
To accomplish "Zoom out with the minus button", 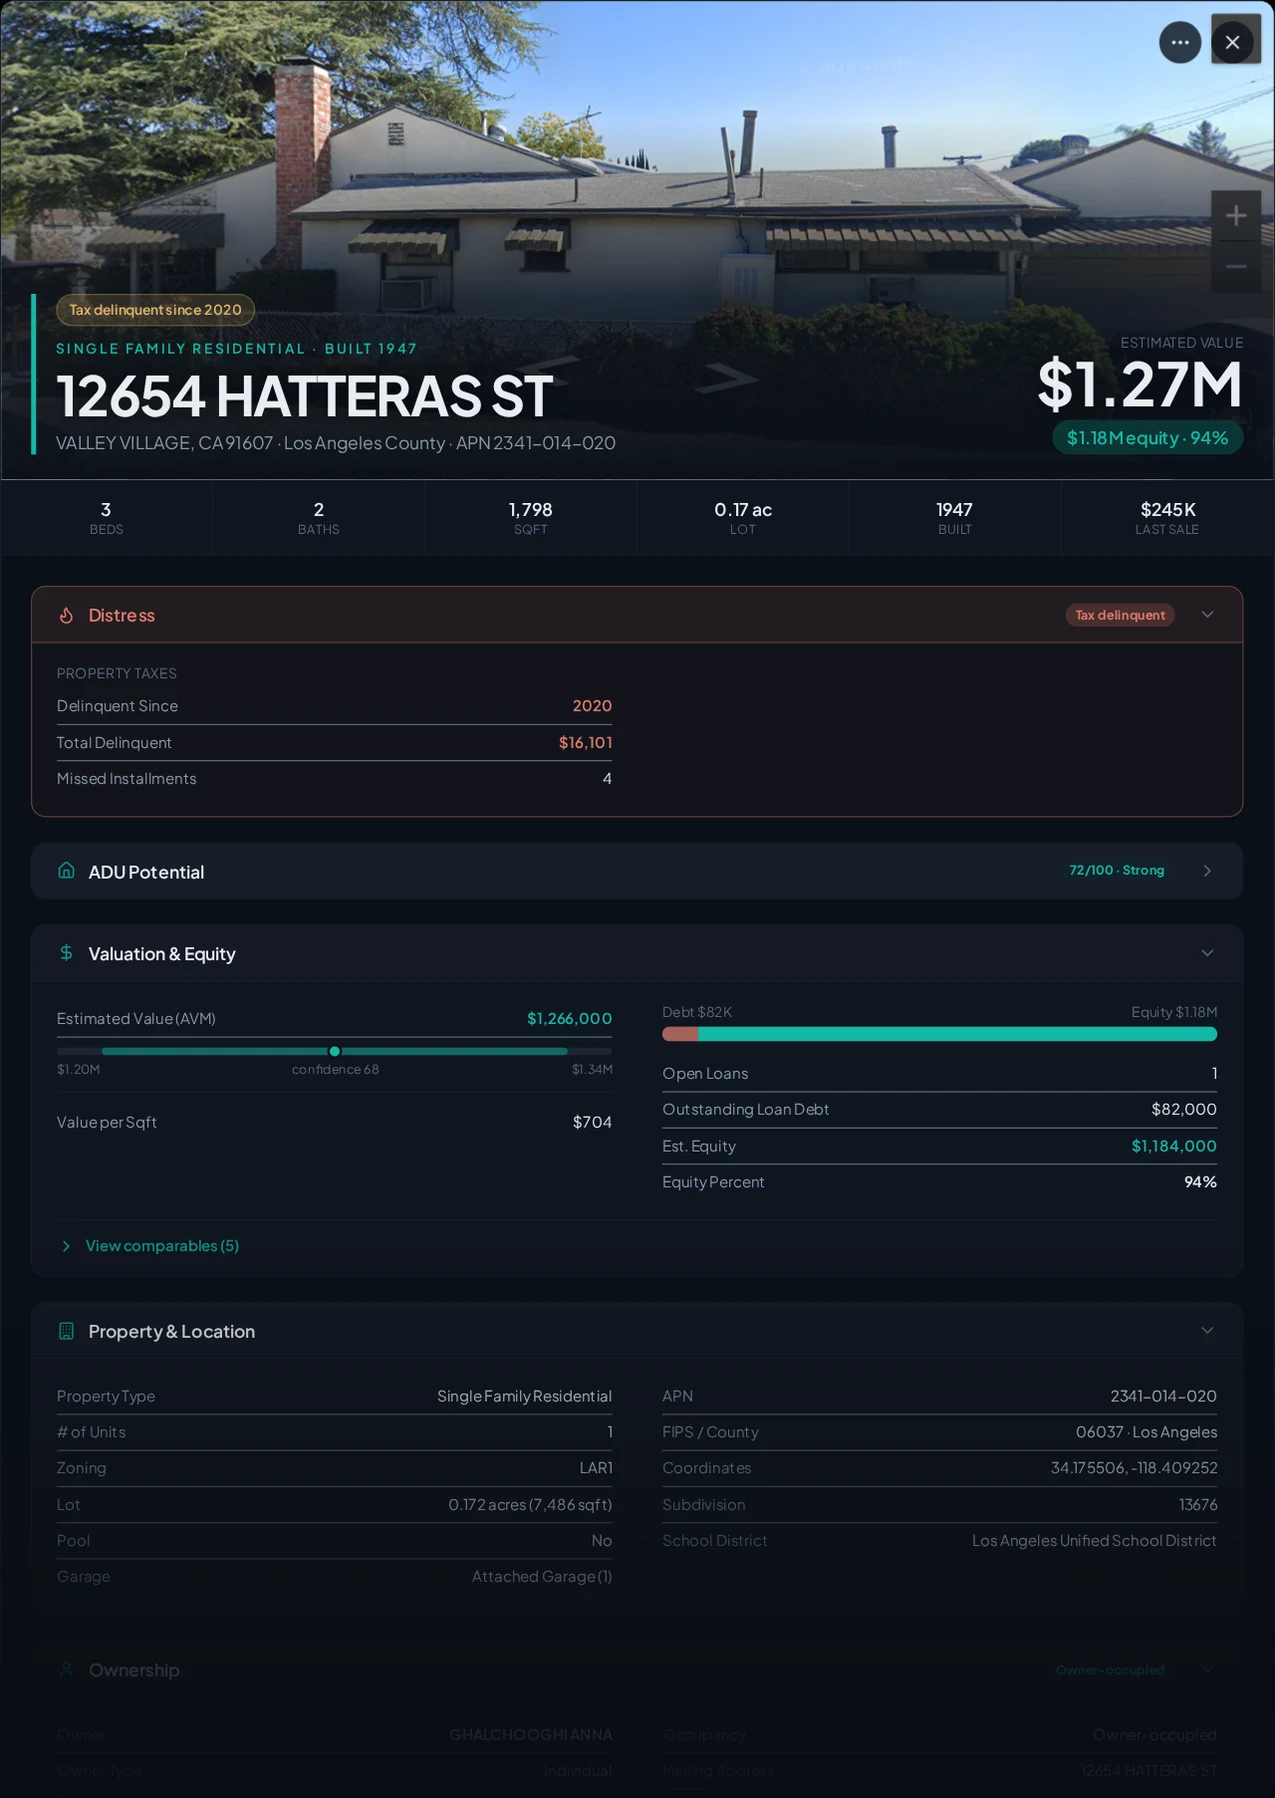I will 1236,267.
